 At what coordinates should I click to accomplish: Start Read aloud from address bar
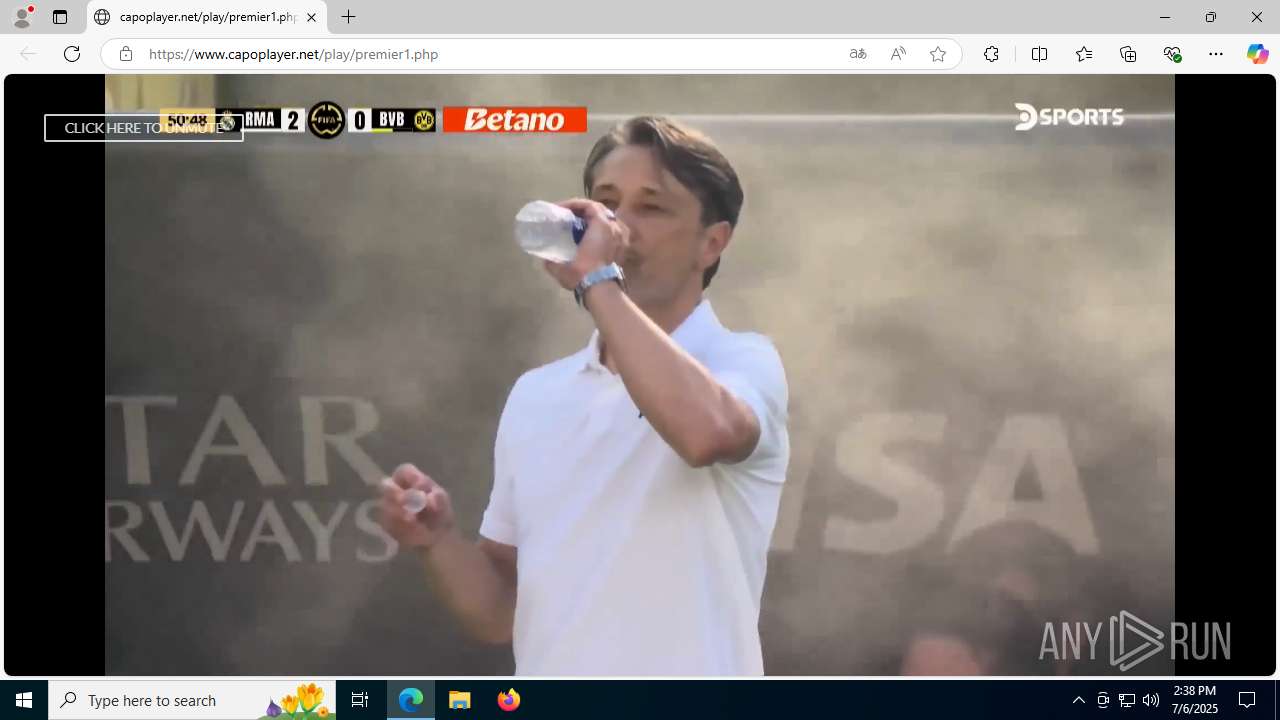click(x=898, y=54)
